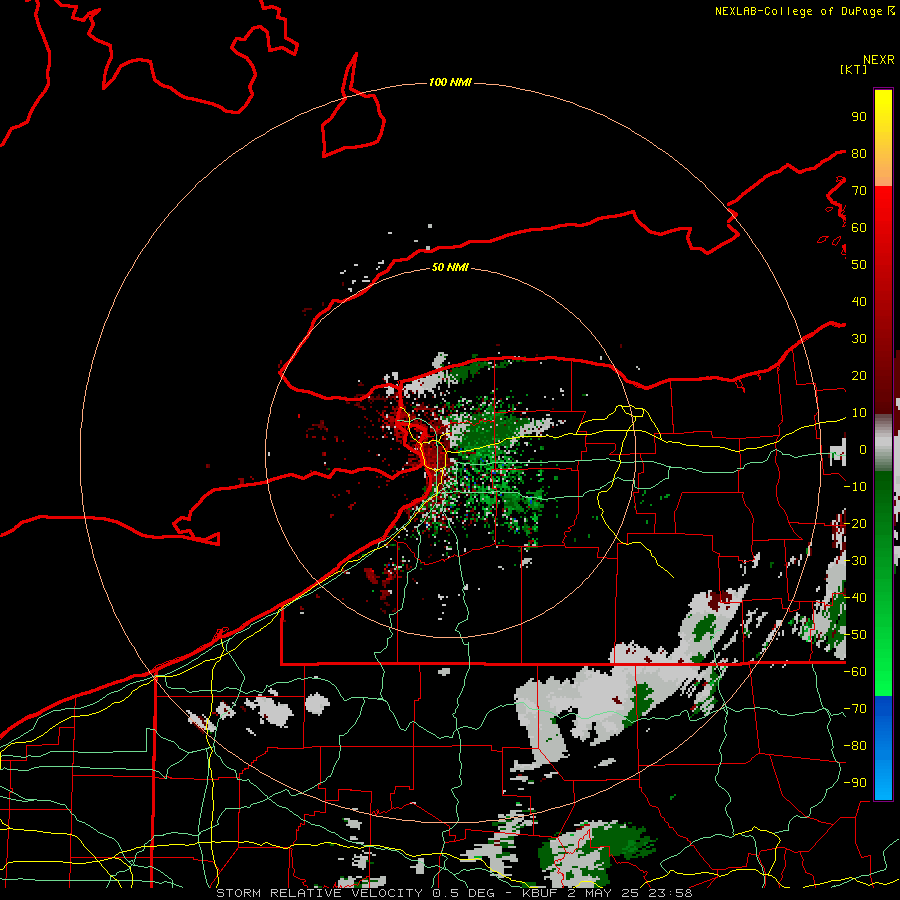Click the -20 value on the velocity scale

pyautogui.click(x=855, y=523)
